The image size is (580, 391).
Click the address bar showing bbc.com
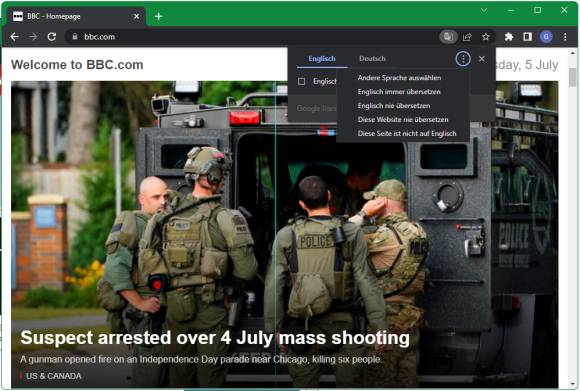252,37
